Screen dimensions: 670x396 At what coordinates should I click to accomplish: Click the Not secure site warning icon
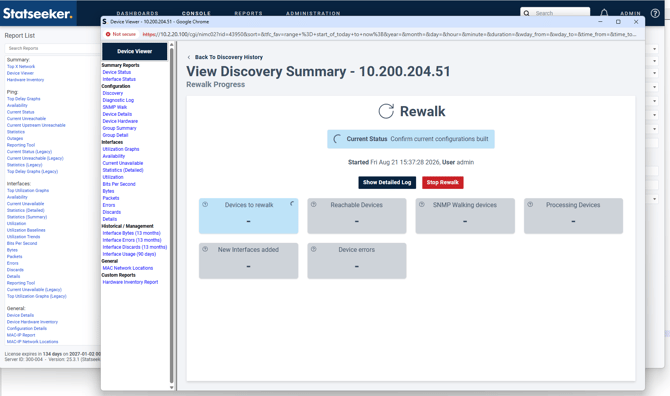108,34
